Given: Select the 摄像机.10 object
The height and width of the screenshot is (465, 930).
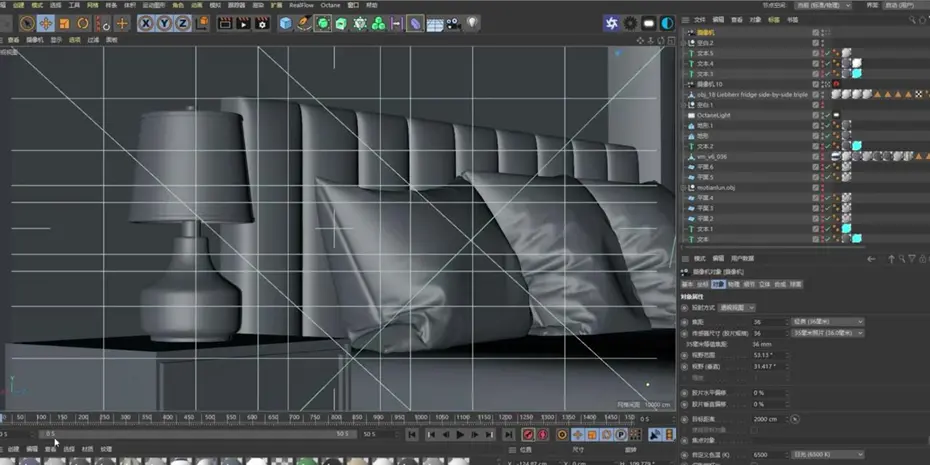Looking at the screenshot, I should [709, 85].
